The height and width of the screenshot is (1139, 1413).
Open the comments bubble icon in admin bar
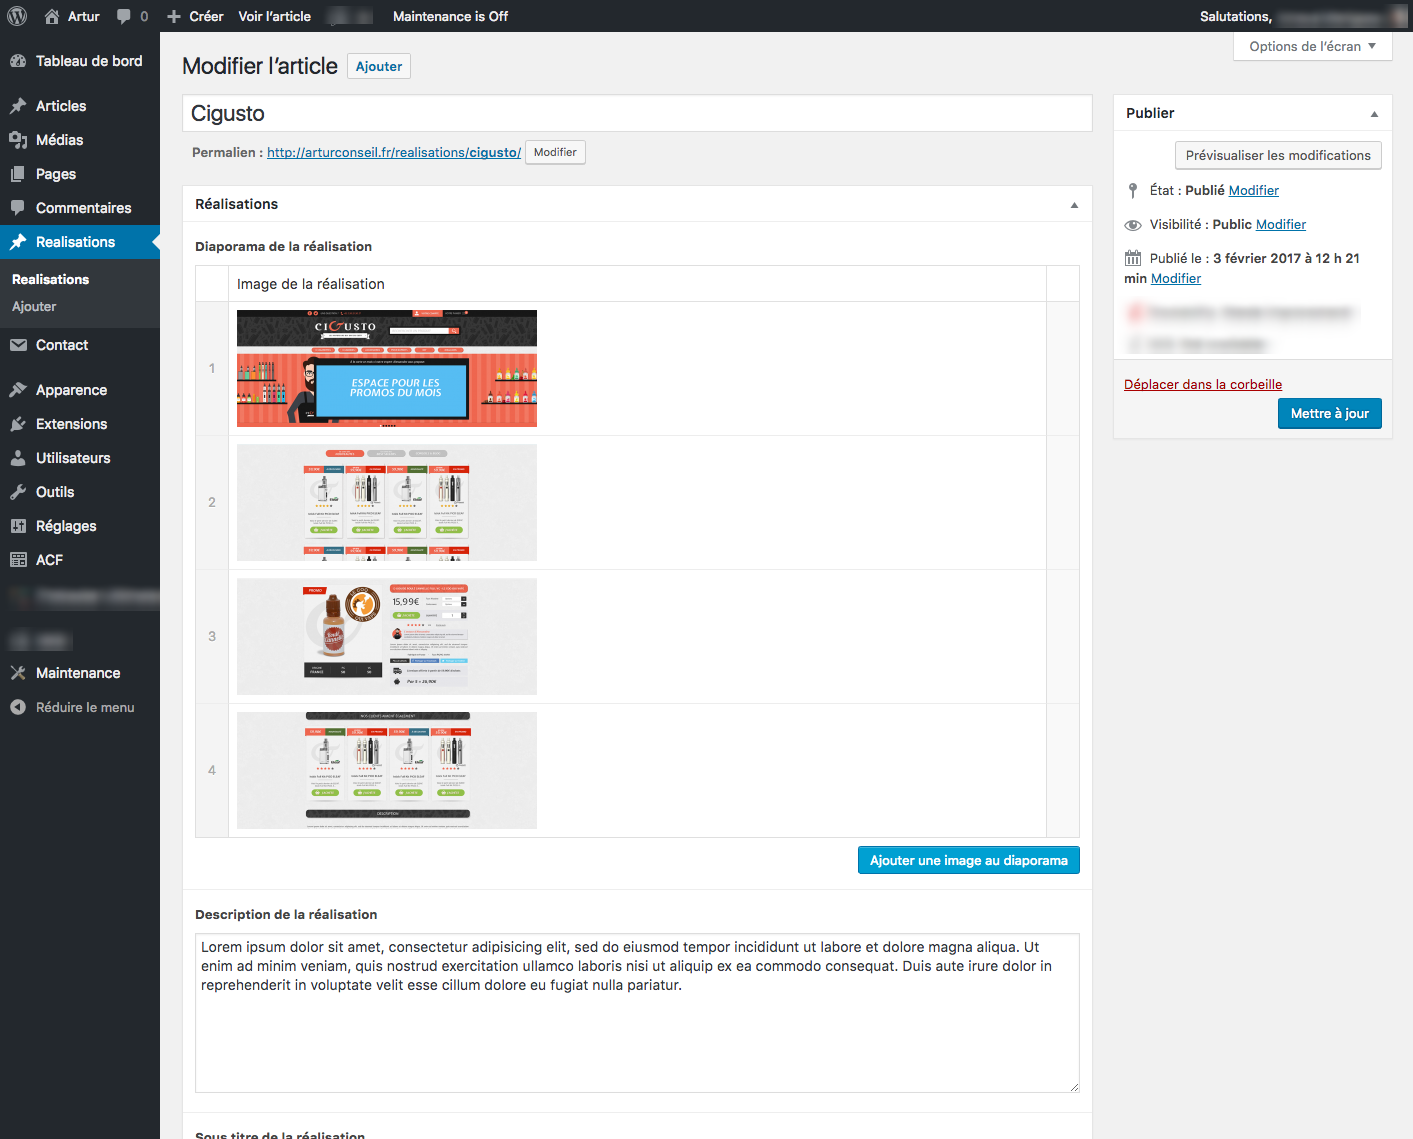[124, 16]
